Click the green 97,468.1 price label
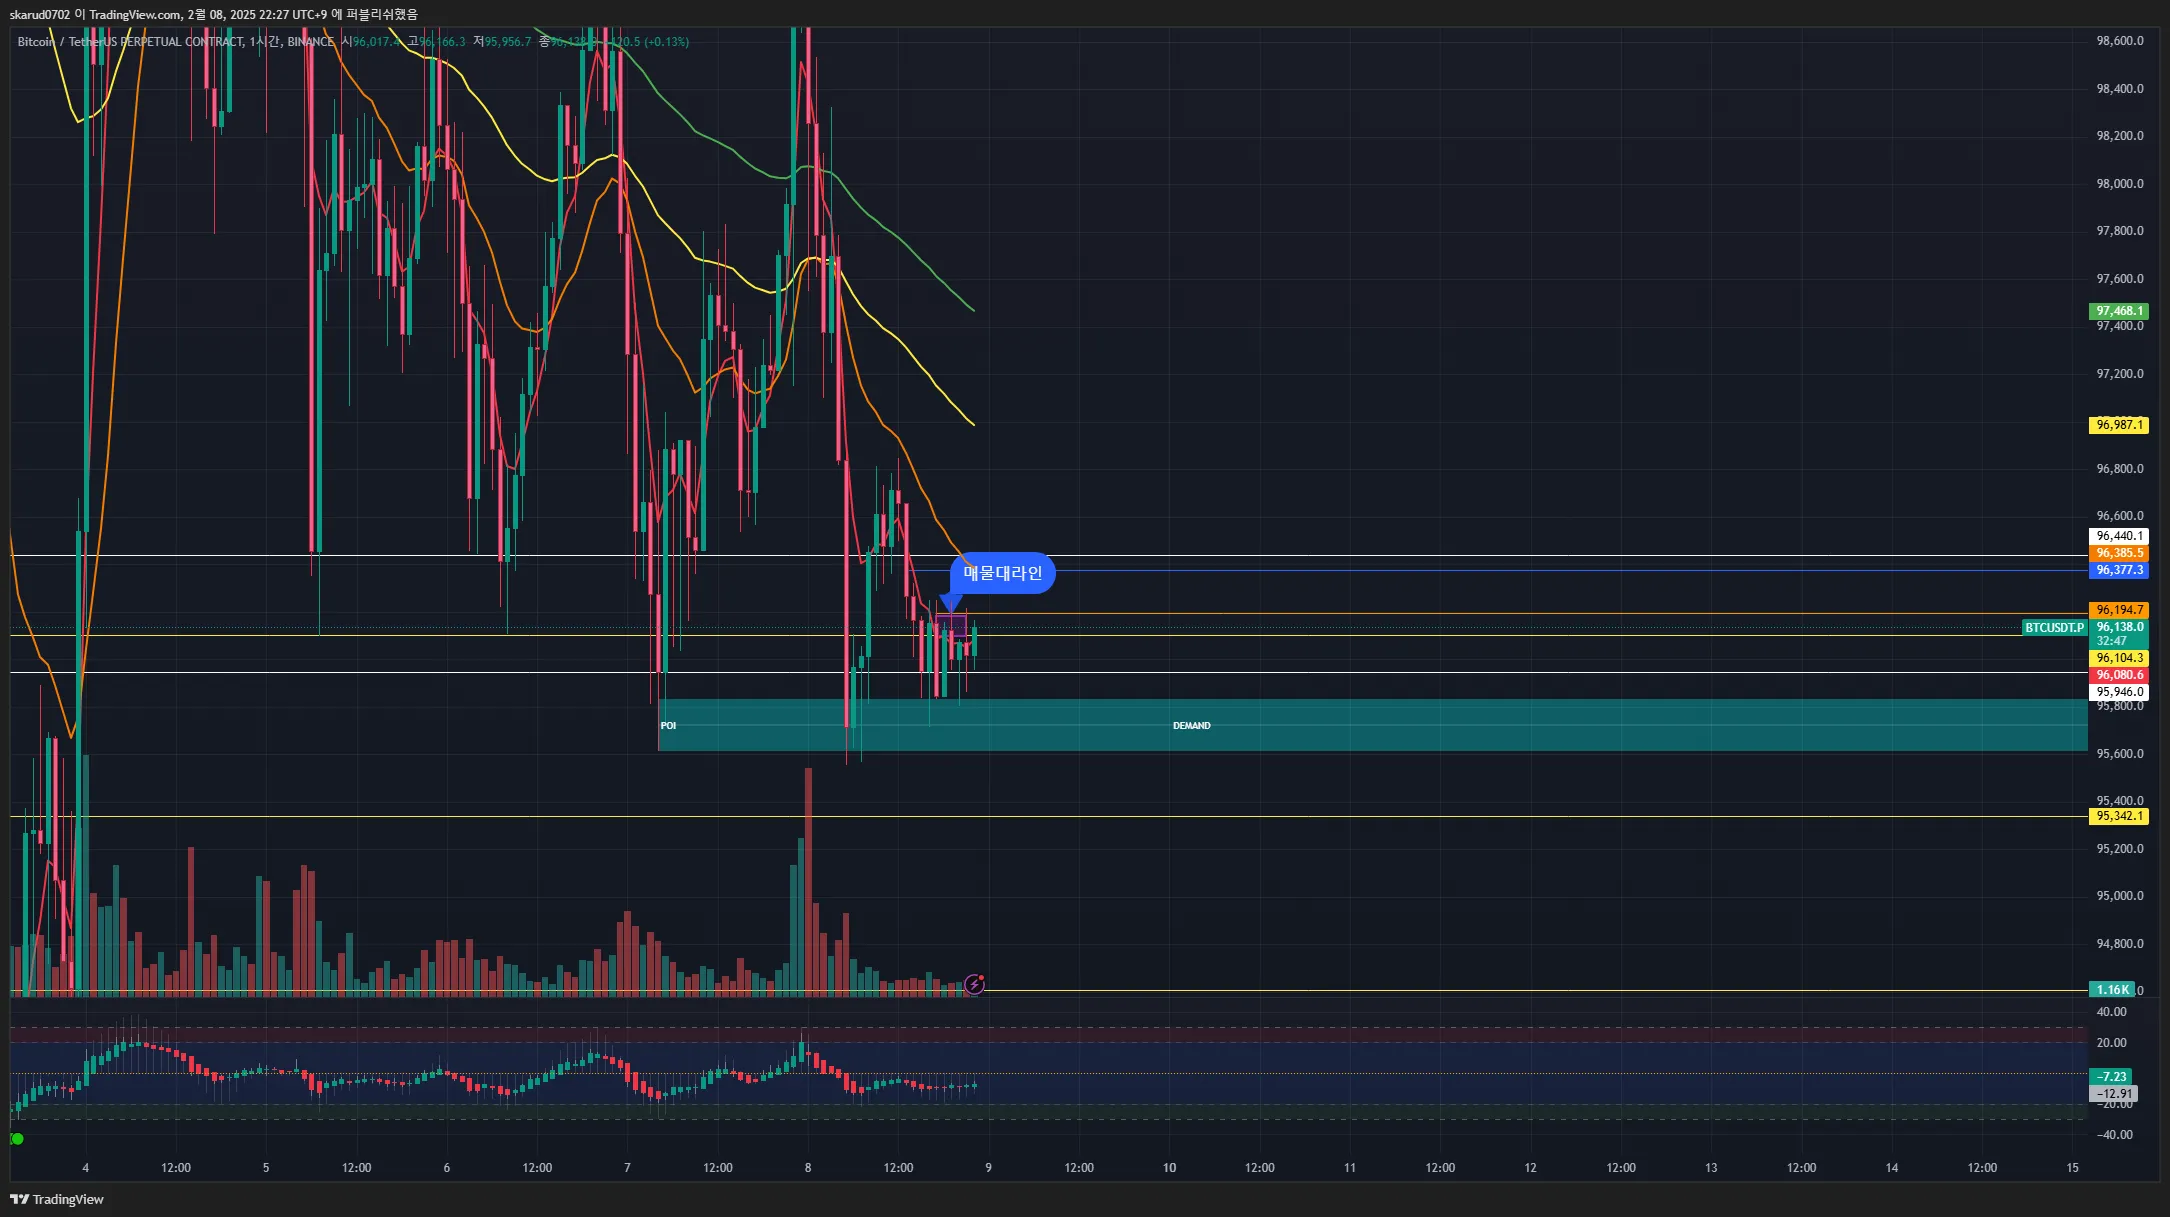Viewport: 2170px width, 1217px height. [2119, 311]
